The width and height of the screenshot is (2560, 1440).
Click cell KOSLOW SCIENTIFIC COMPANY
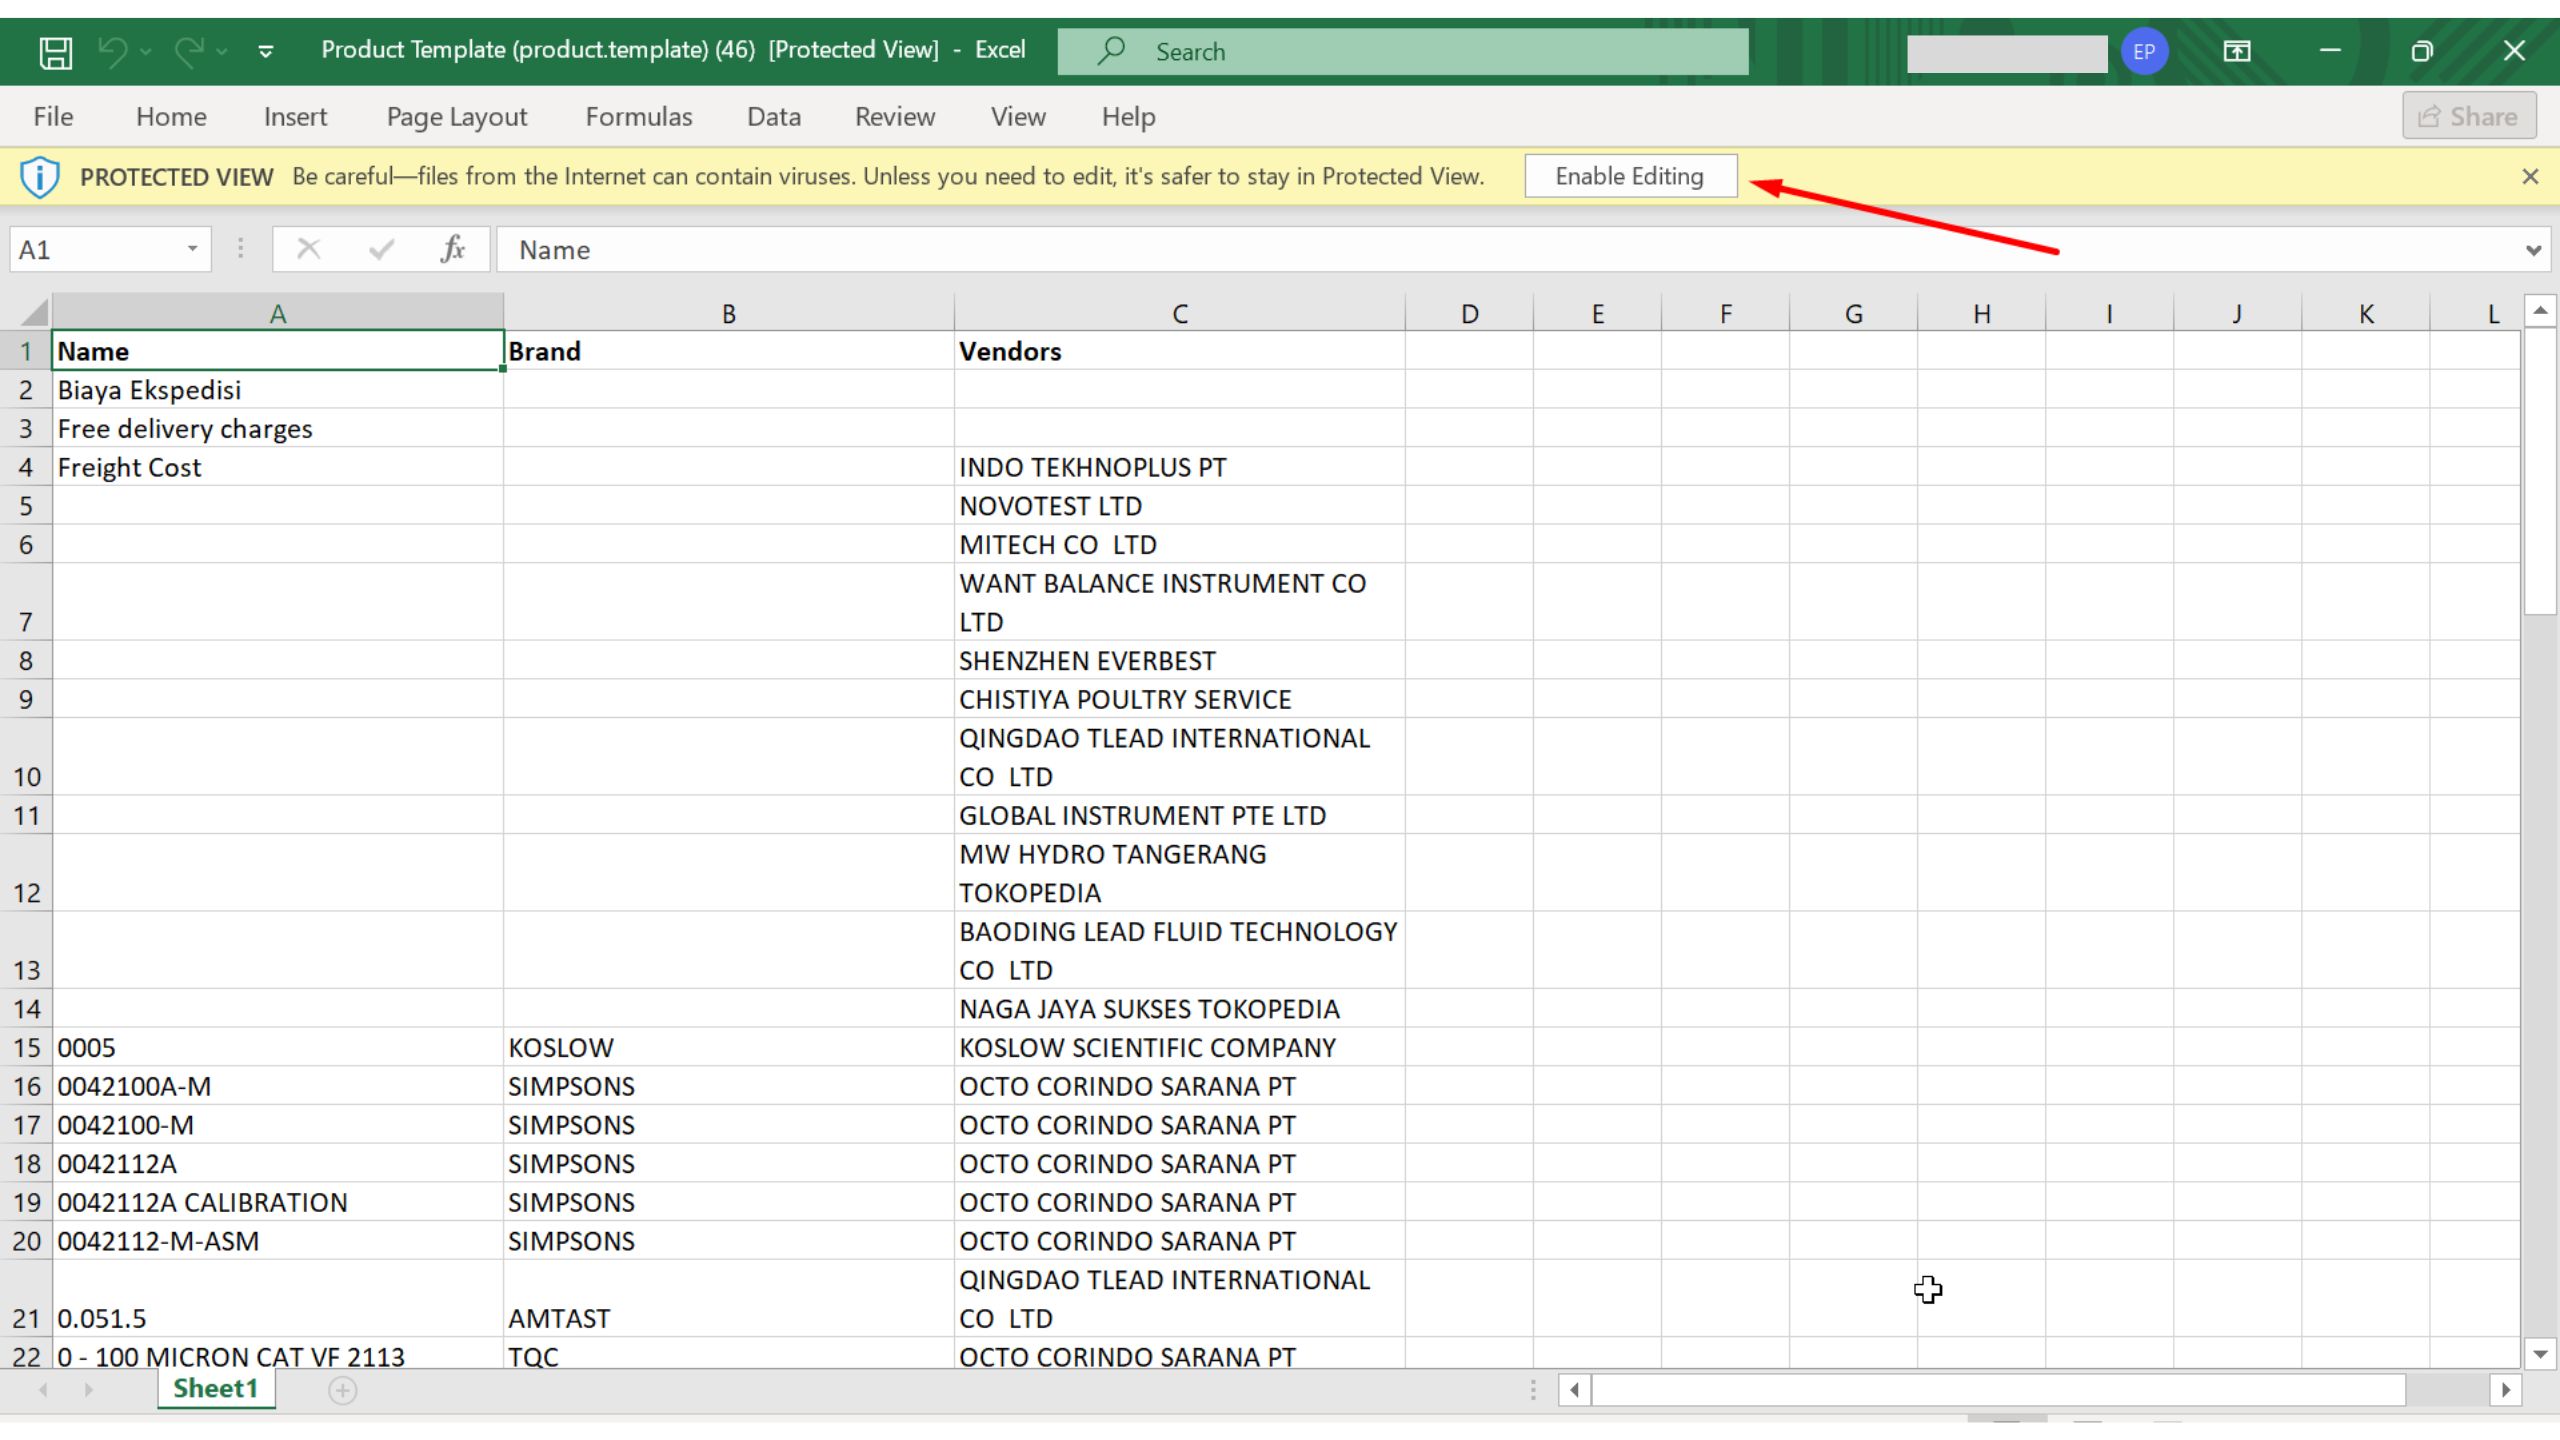click(x=1180, y=1047)
